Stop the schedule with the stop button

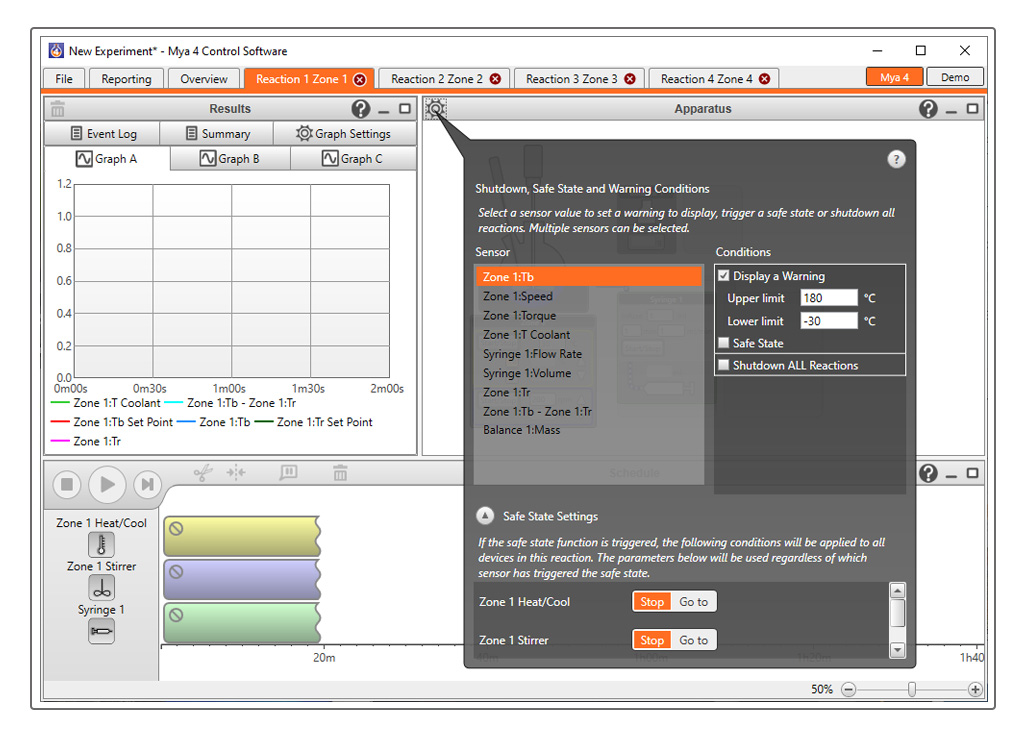pyautogui.click(x=66, y=484)
